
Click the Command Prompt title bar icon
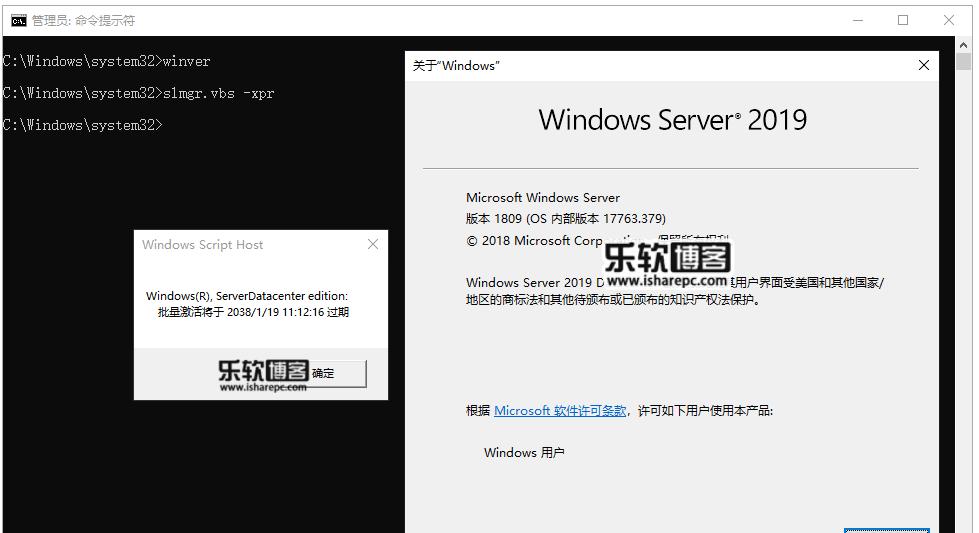coord(19,21)
